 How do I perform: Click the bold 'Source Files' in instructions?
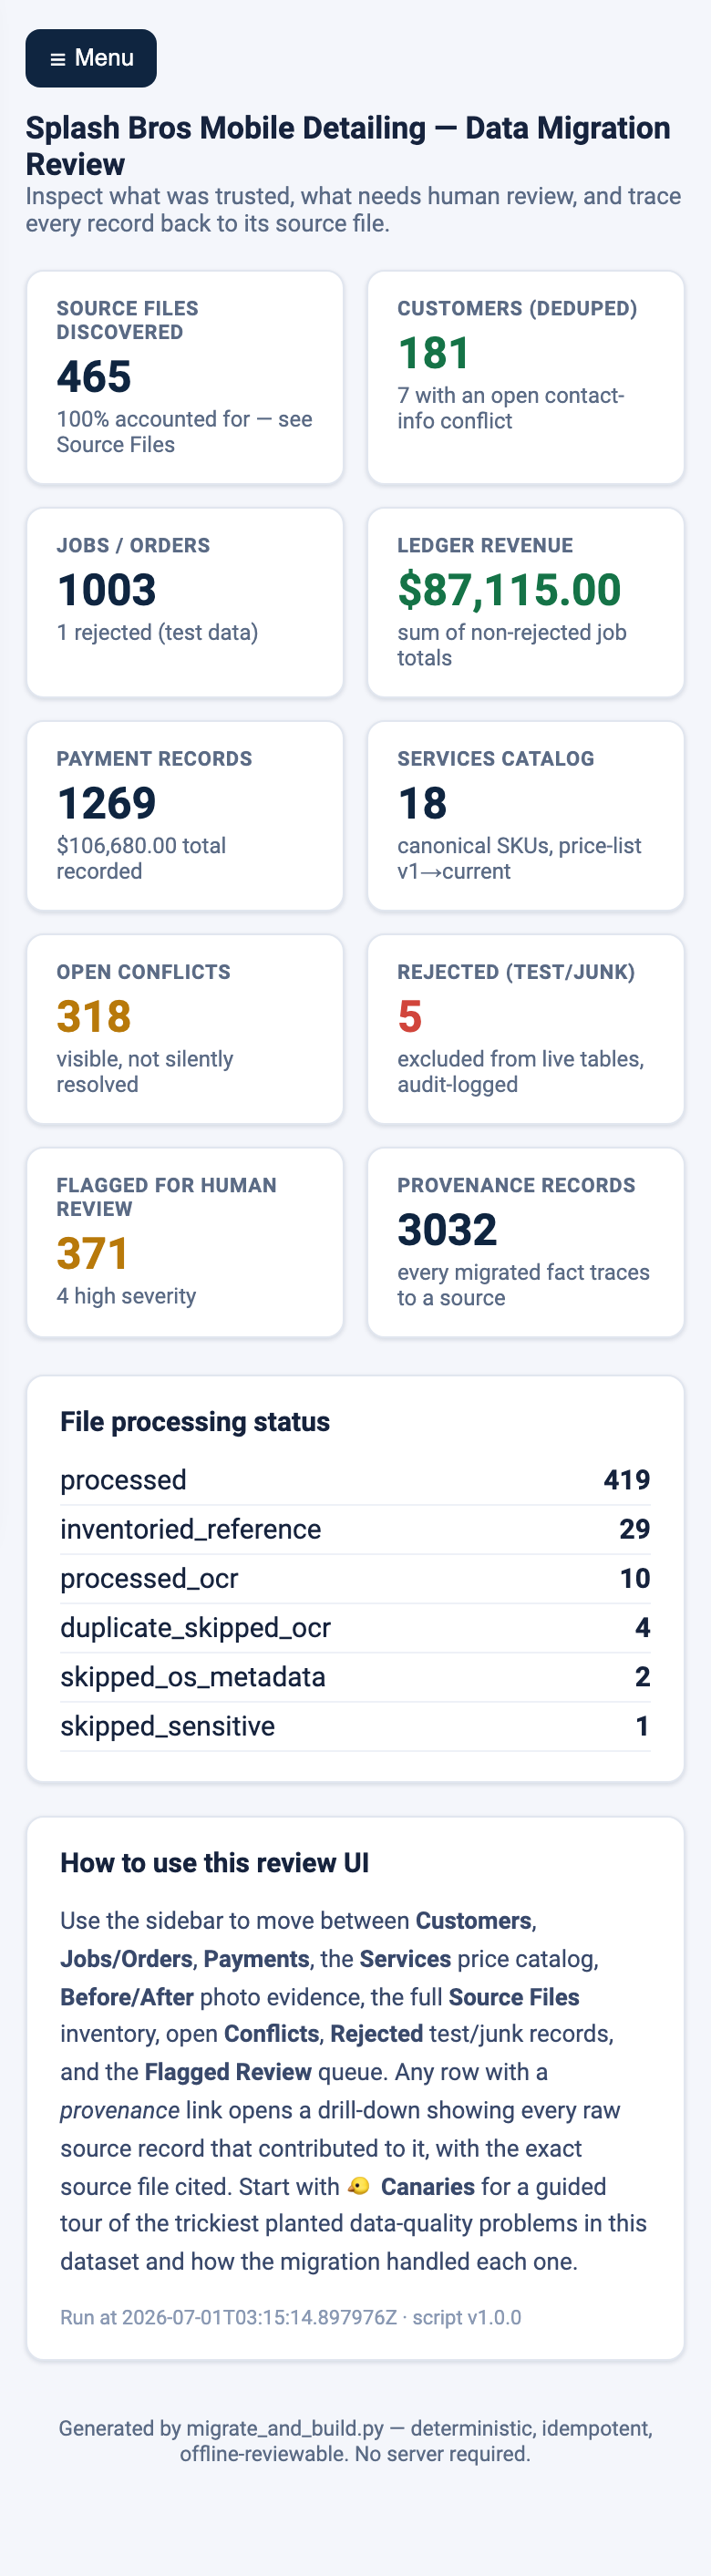[x=514, y=1997]
